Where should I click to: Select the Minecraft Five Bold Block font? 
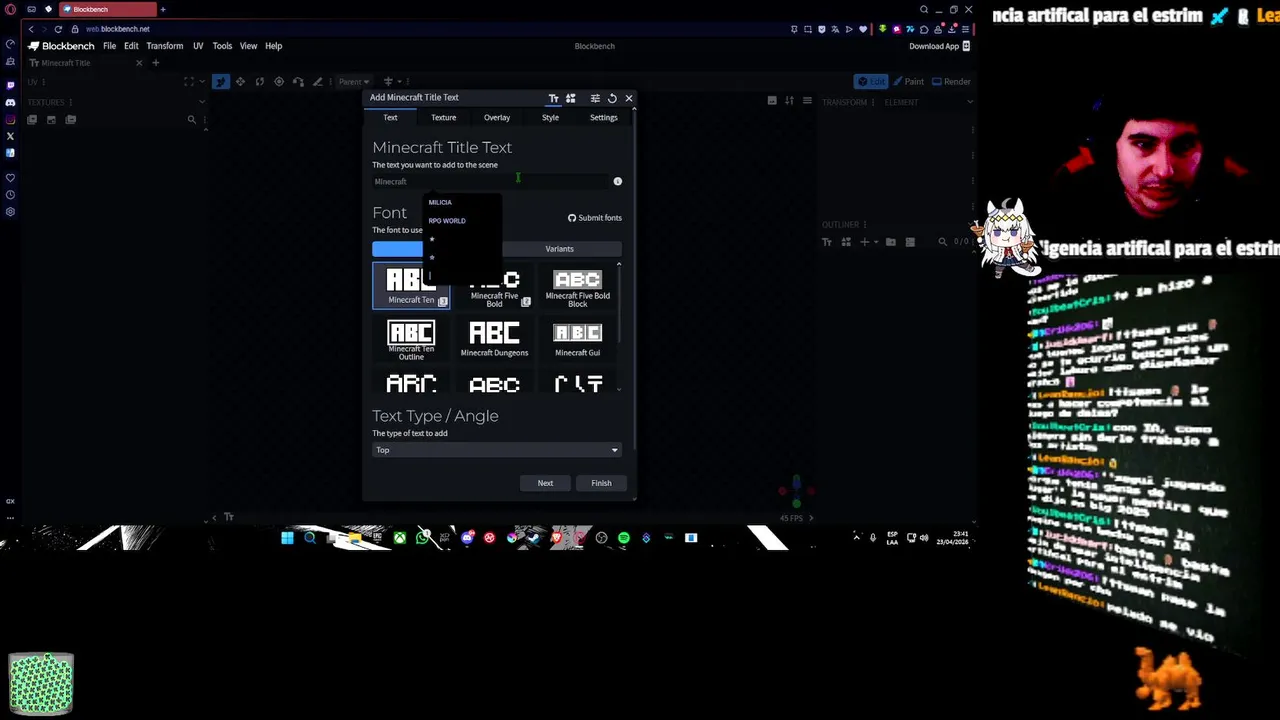(x=577, y=286)
